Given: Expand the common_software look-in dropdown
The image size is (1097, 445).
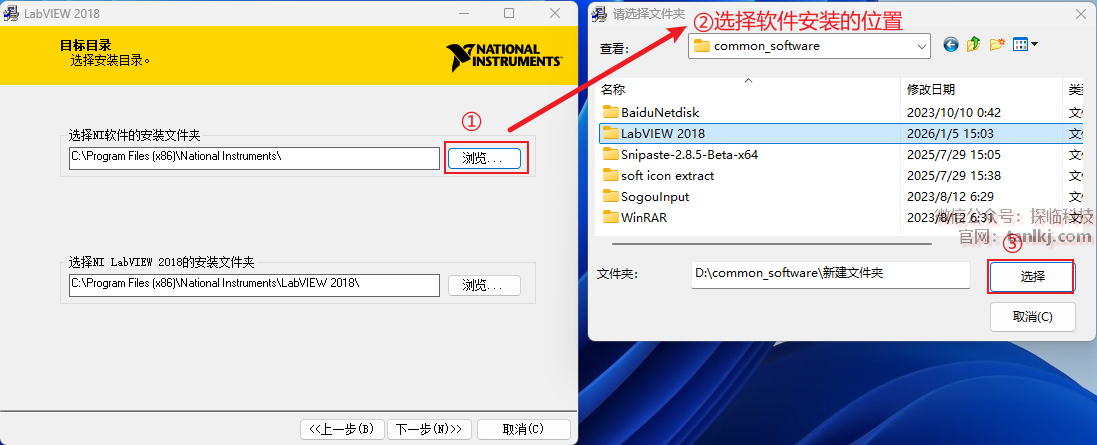Looking at the screenshot, I should pos(921,46).
